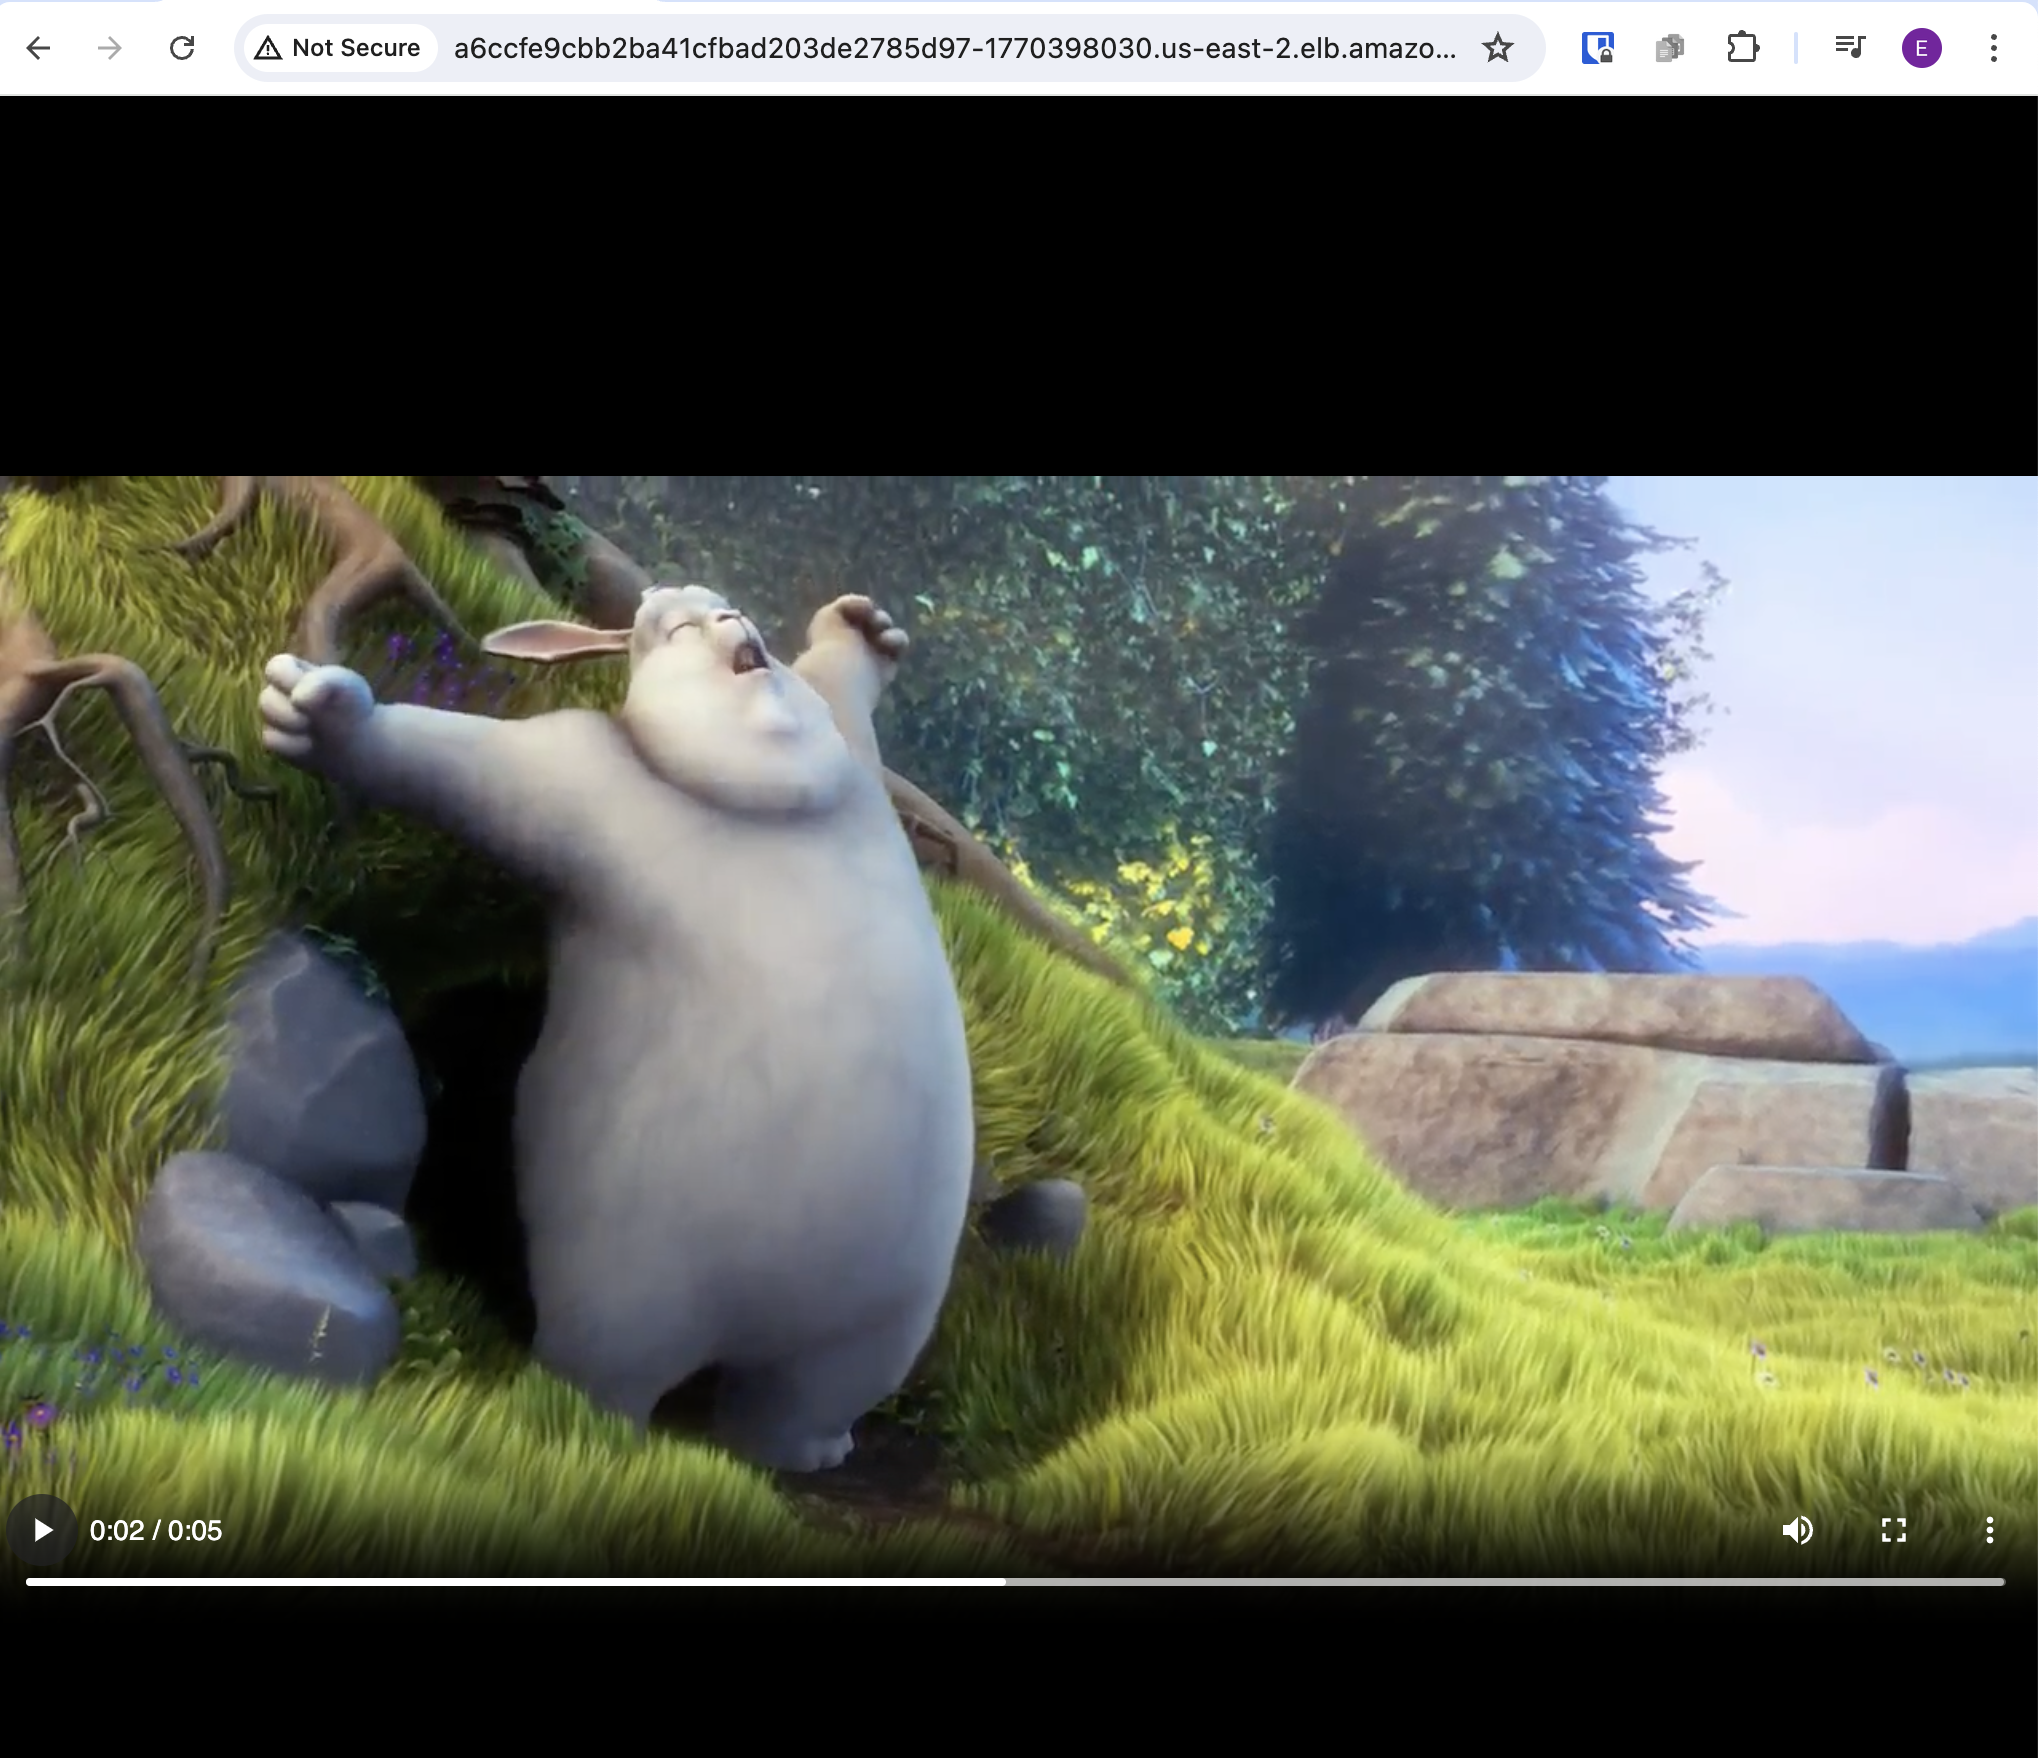Mute the video volume

click(1798, 1530)
